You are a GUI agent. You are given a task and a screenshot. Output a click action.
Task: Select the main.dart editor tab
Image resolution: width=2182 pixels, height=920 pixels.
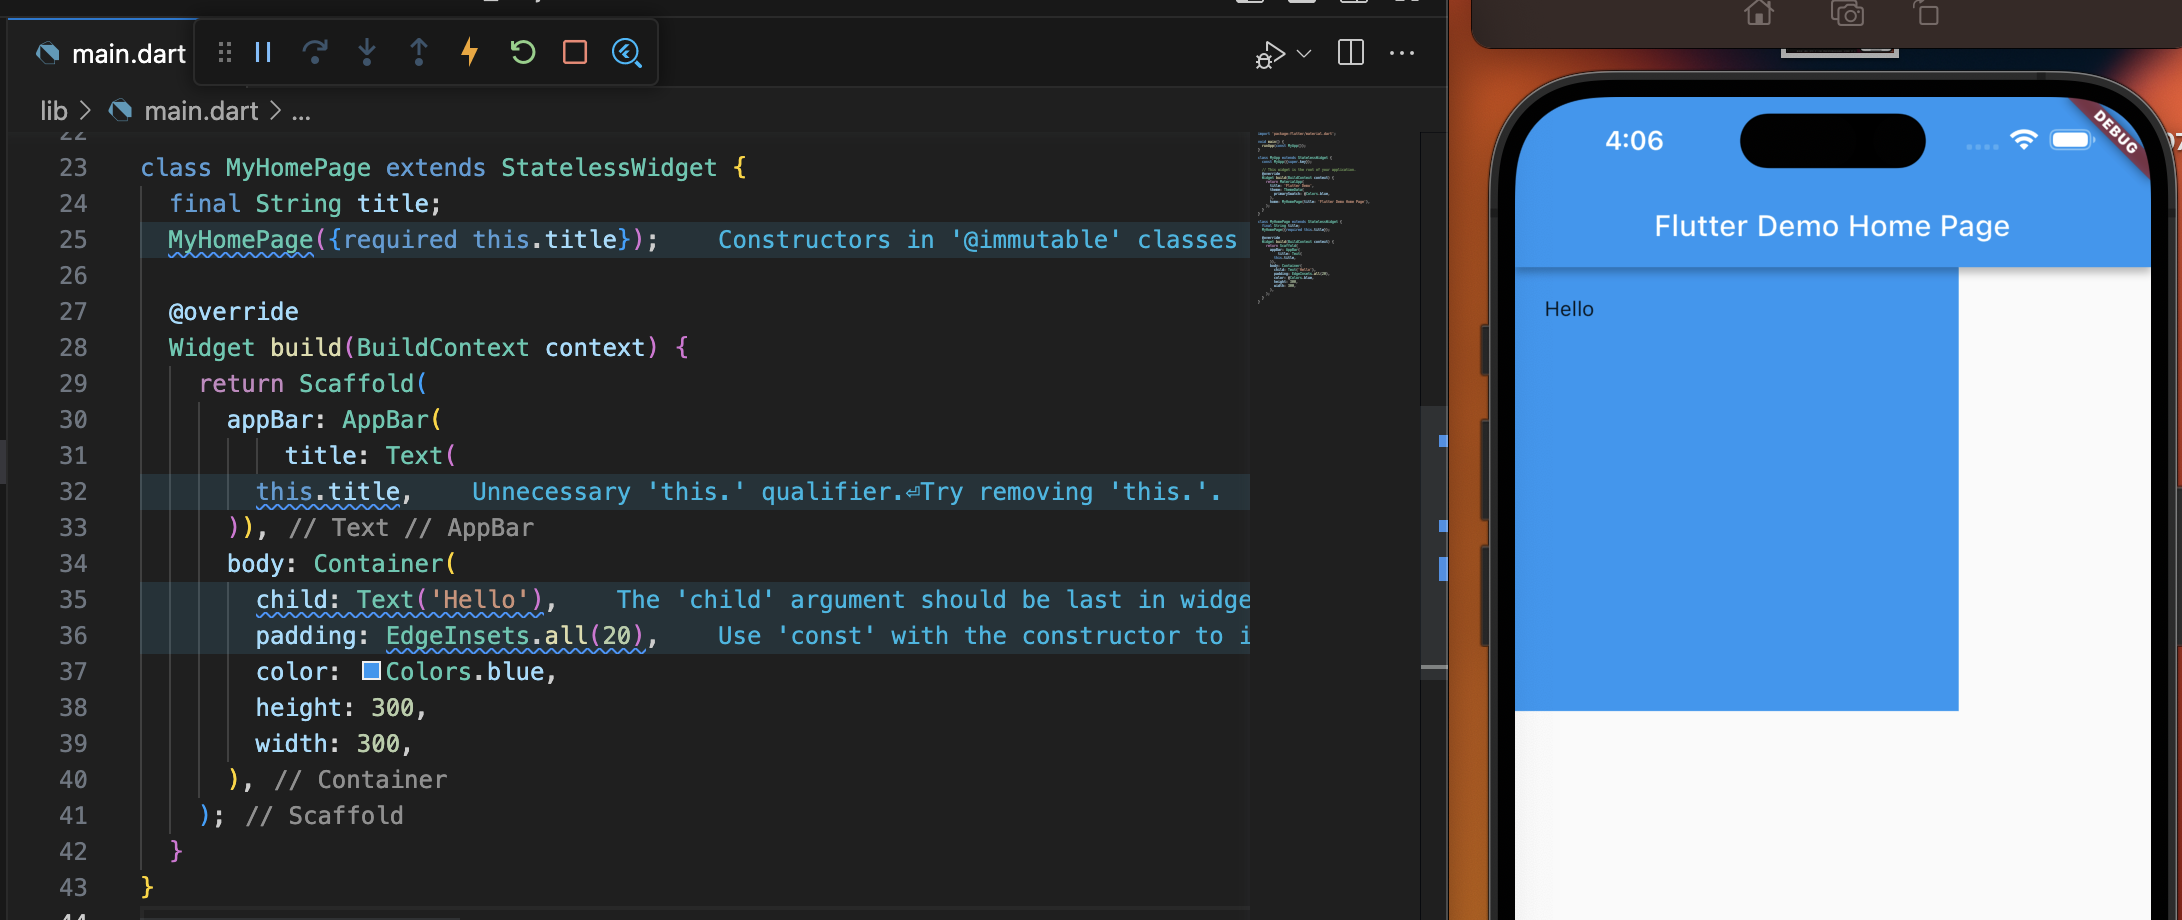pyautogui.click(x=110, y=53)
